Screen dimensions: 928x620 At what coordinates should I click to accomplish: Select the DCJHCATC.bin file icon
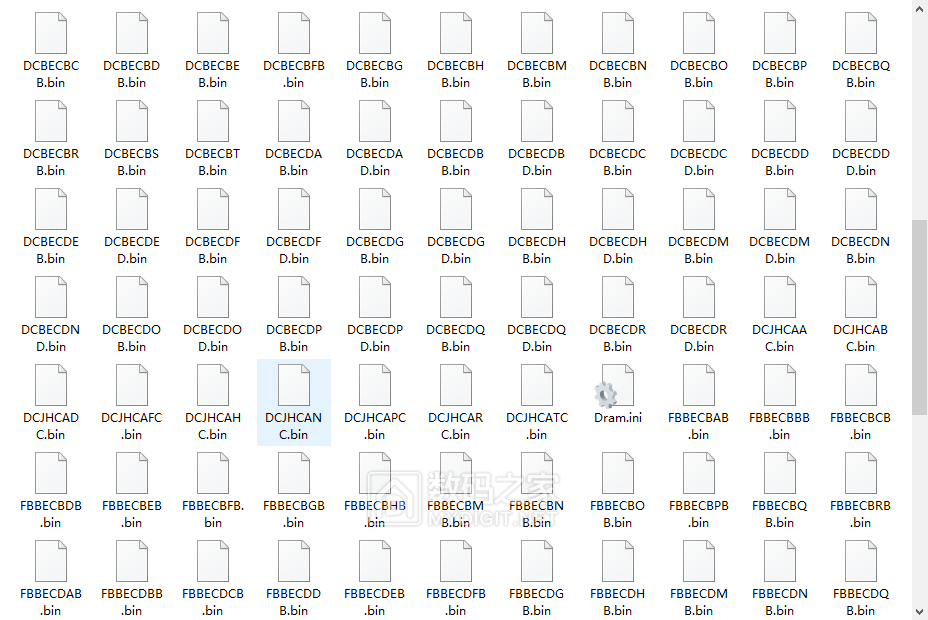pyautogui.click(x=537, y=386)
